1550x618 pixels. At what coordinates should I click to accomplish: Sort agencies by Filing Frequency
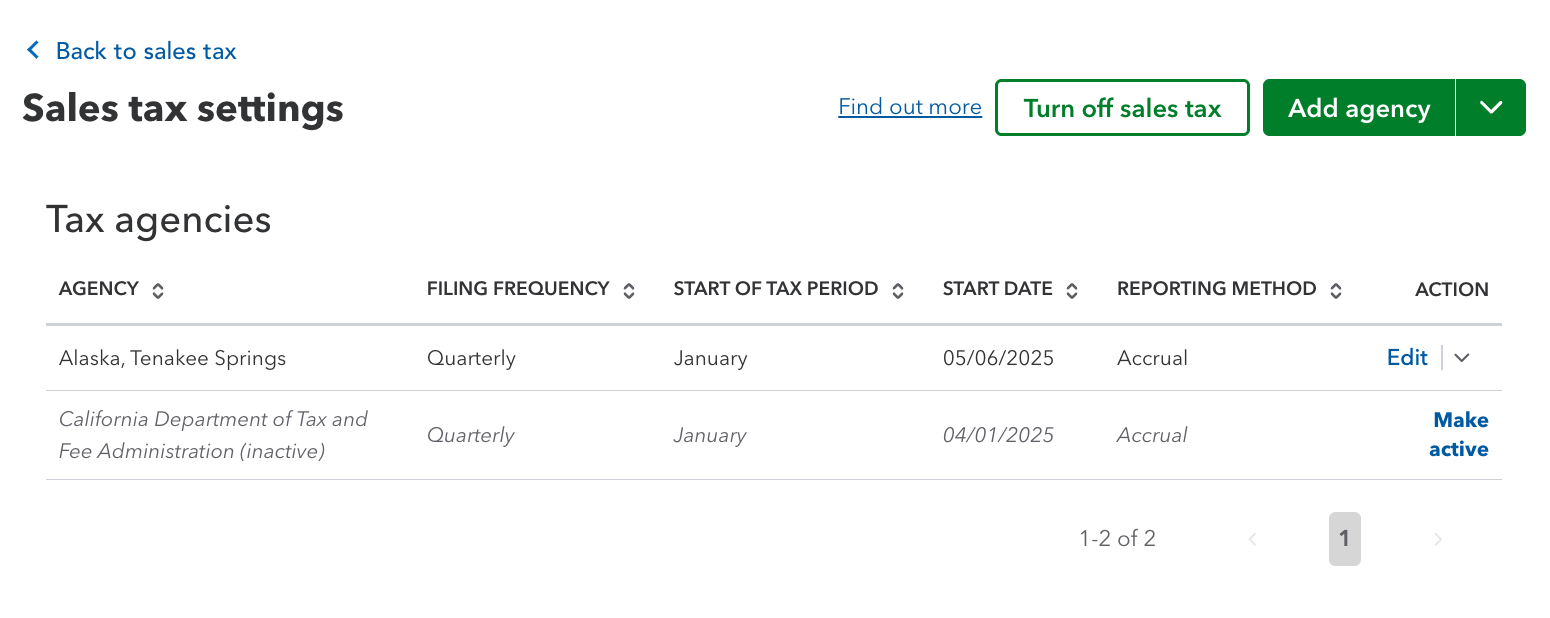click(630, 289)
